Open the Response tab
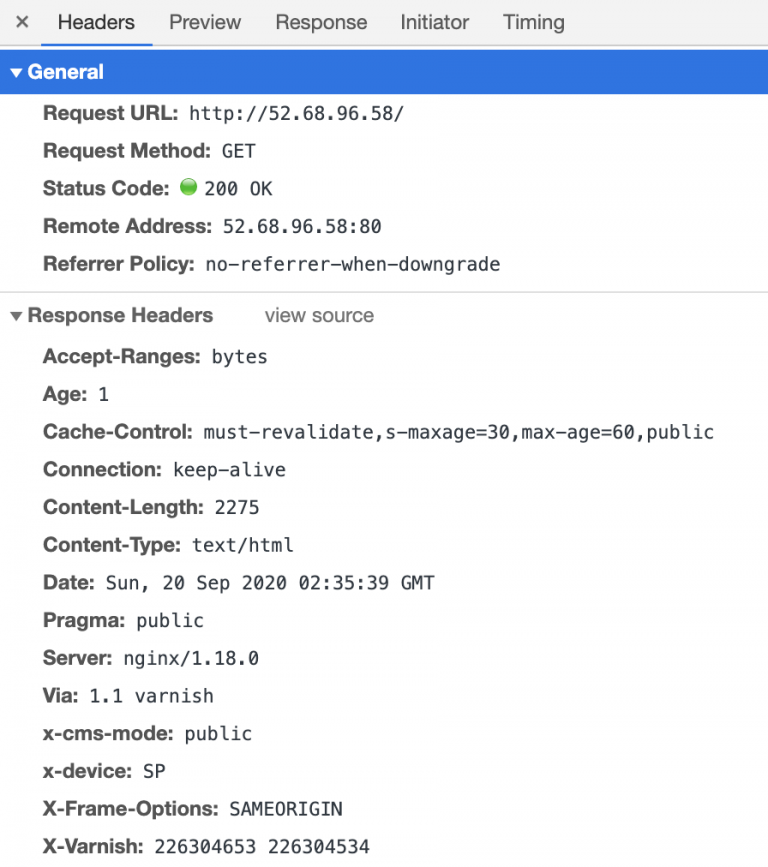 [321, 22]
